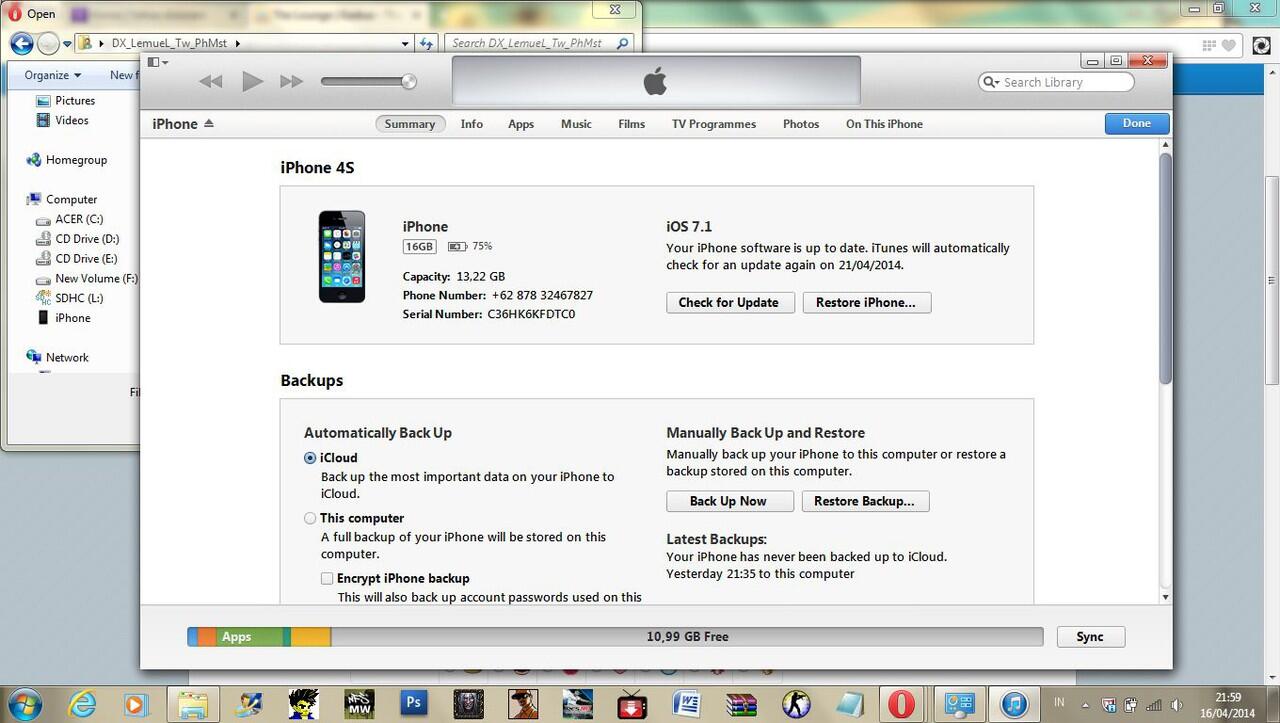Click the iPhone 4S device thumbnail
The image size is (1280, 723).
(342, 257)
